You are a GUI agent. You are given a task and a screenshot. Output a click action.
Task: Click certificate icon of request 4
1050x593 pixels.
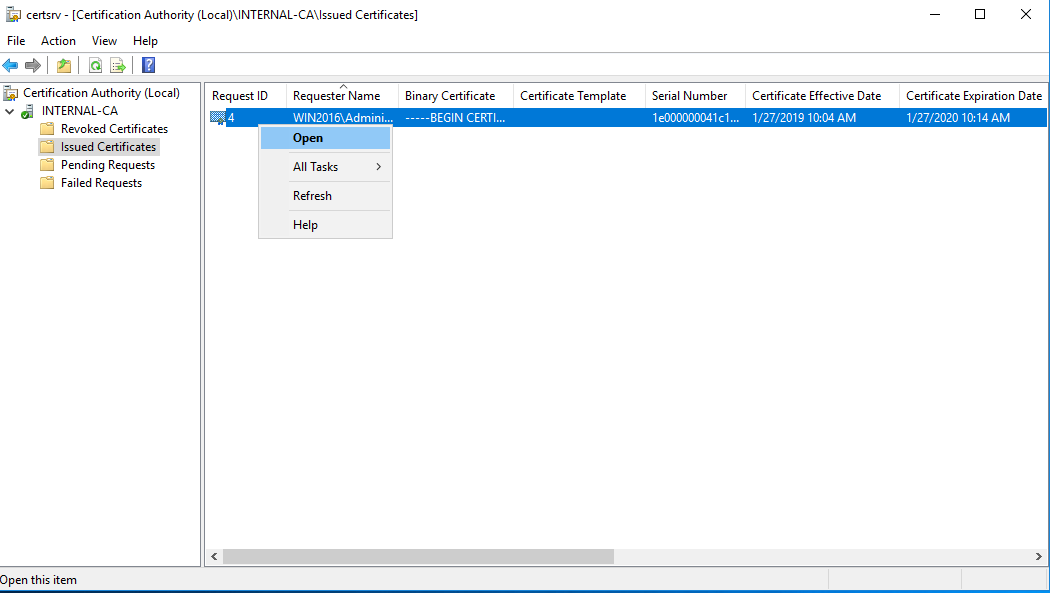click(217, 118)
